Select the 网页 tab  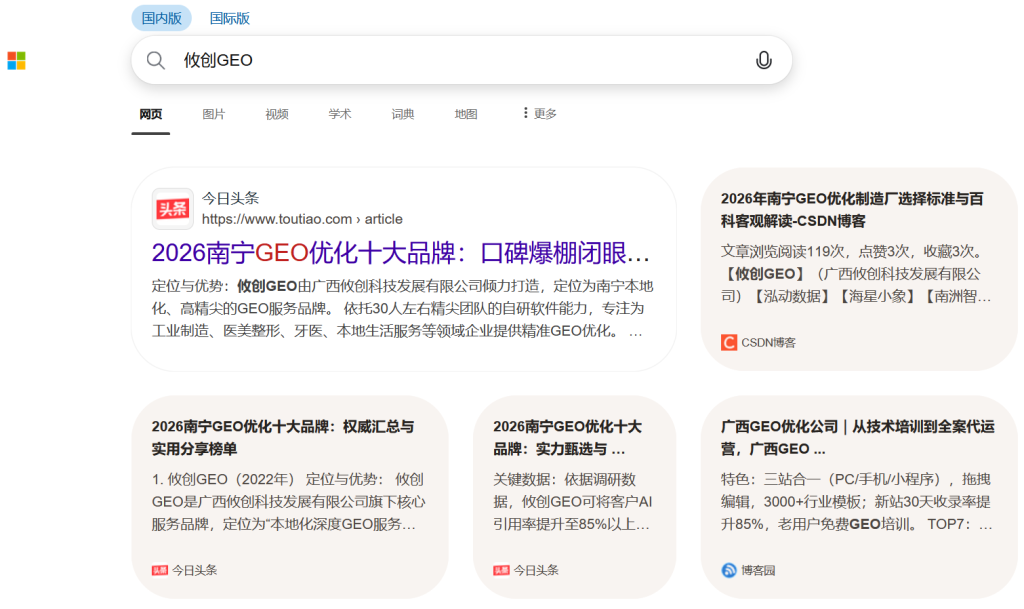click(151, 114)
